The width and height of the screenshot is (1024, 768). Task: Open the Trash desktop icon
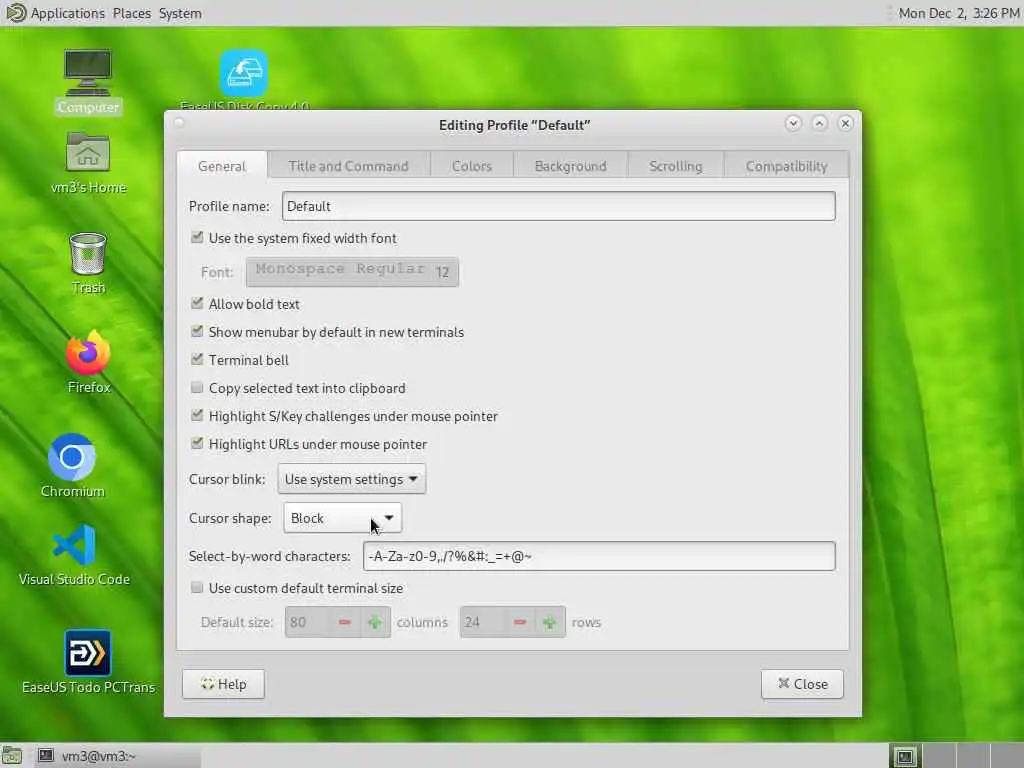tap(88, 263)
